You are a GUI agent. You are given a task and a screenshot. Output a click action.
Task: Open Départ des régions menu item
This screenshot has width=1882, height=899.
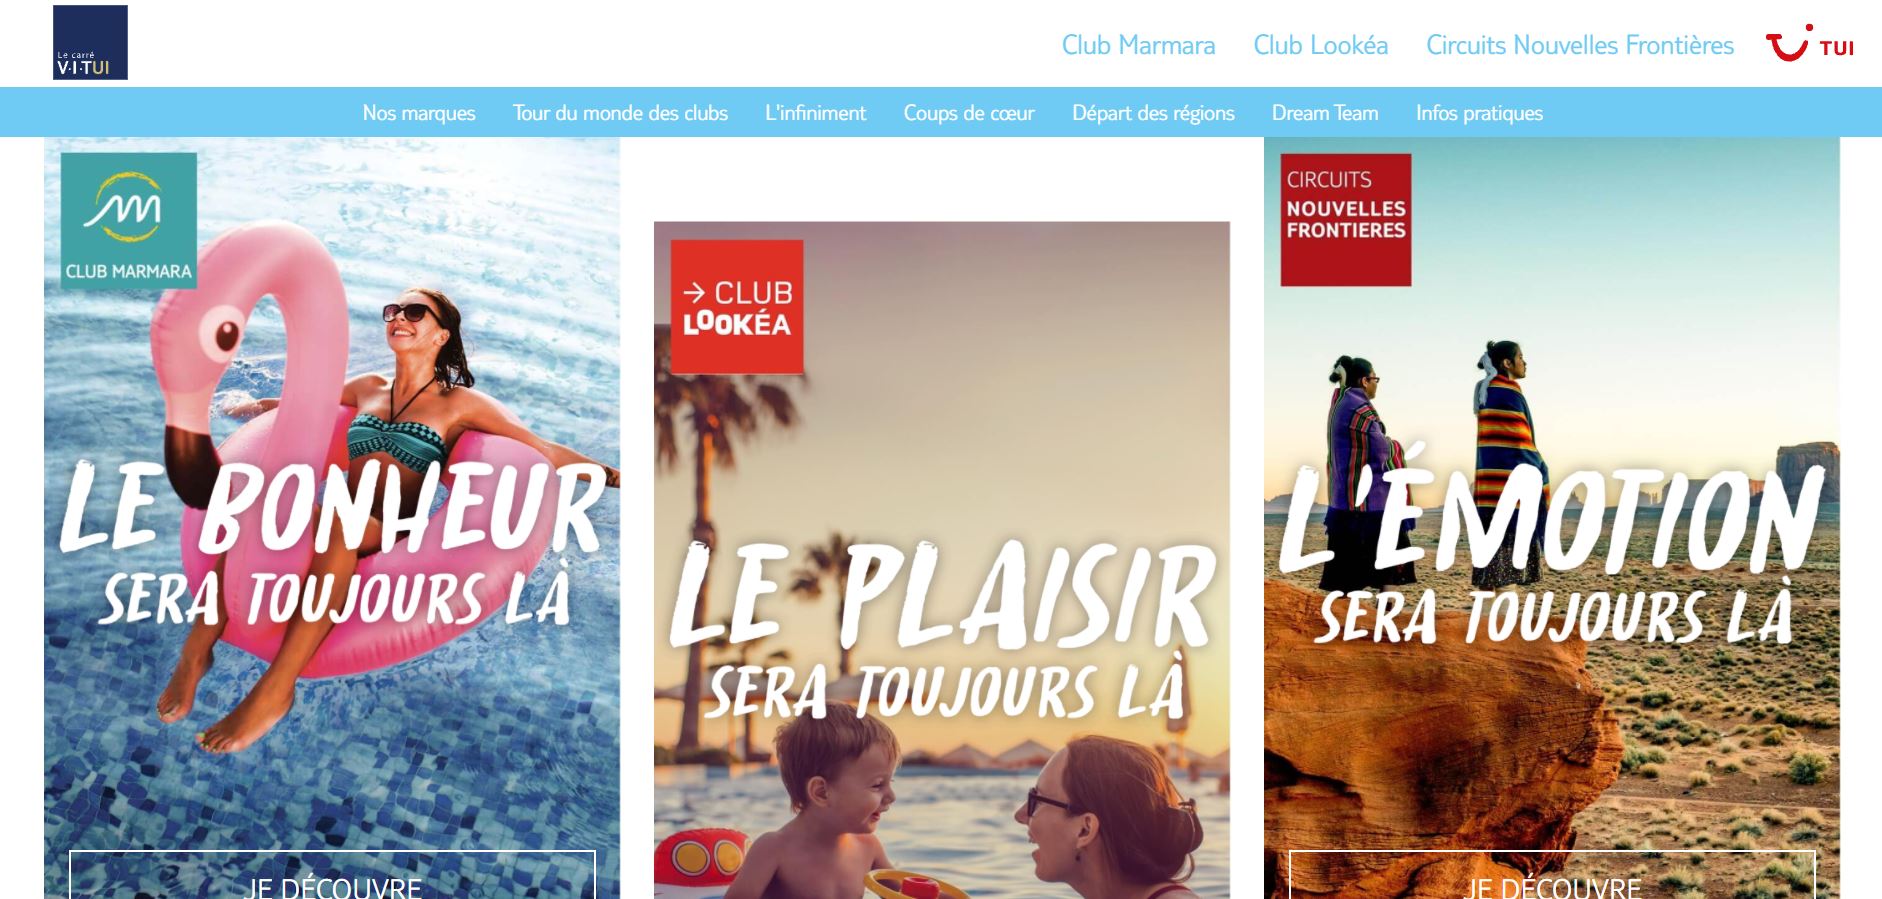pos(1153,113)
